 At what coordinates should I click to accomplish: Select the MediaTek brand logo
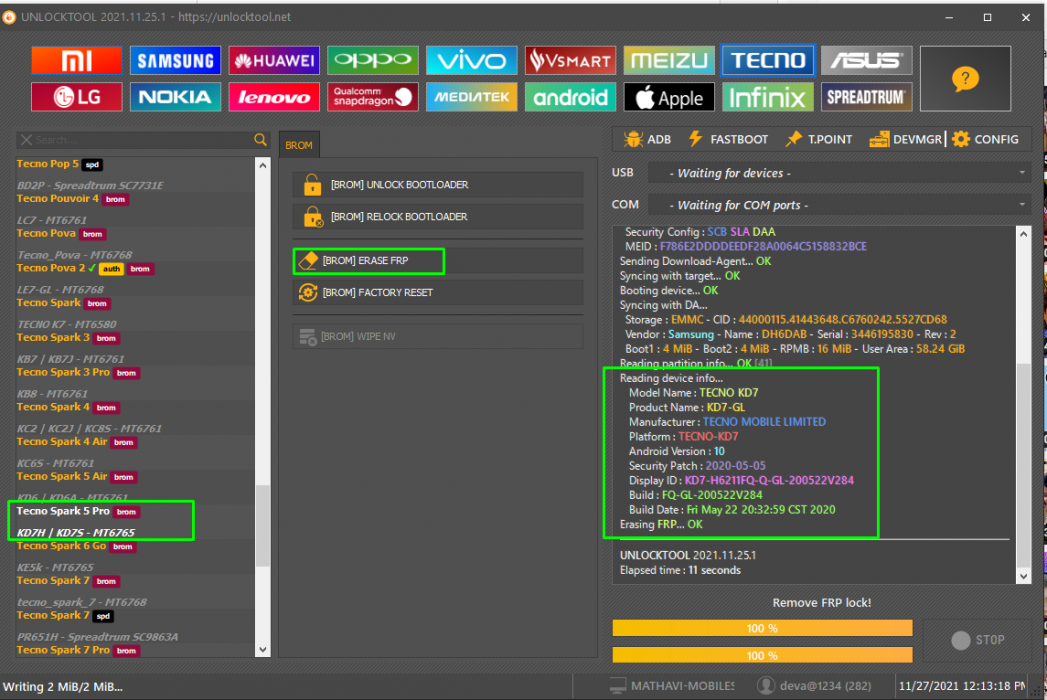click(x=471, y=97)
